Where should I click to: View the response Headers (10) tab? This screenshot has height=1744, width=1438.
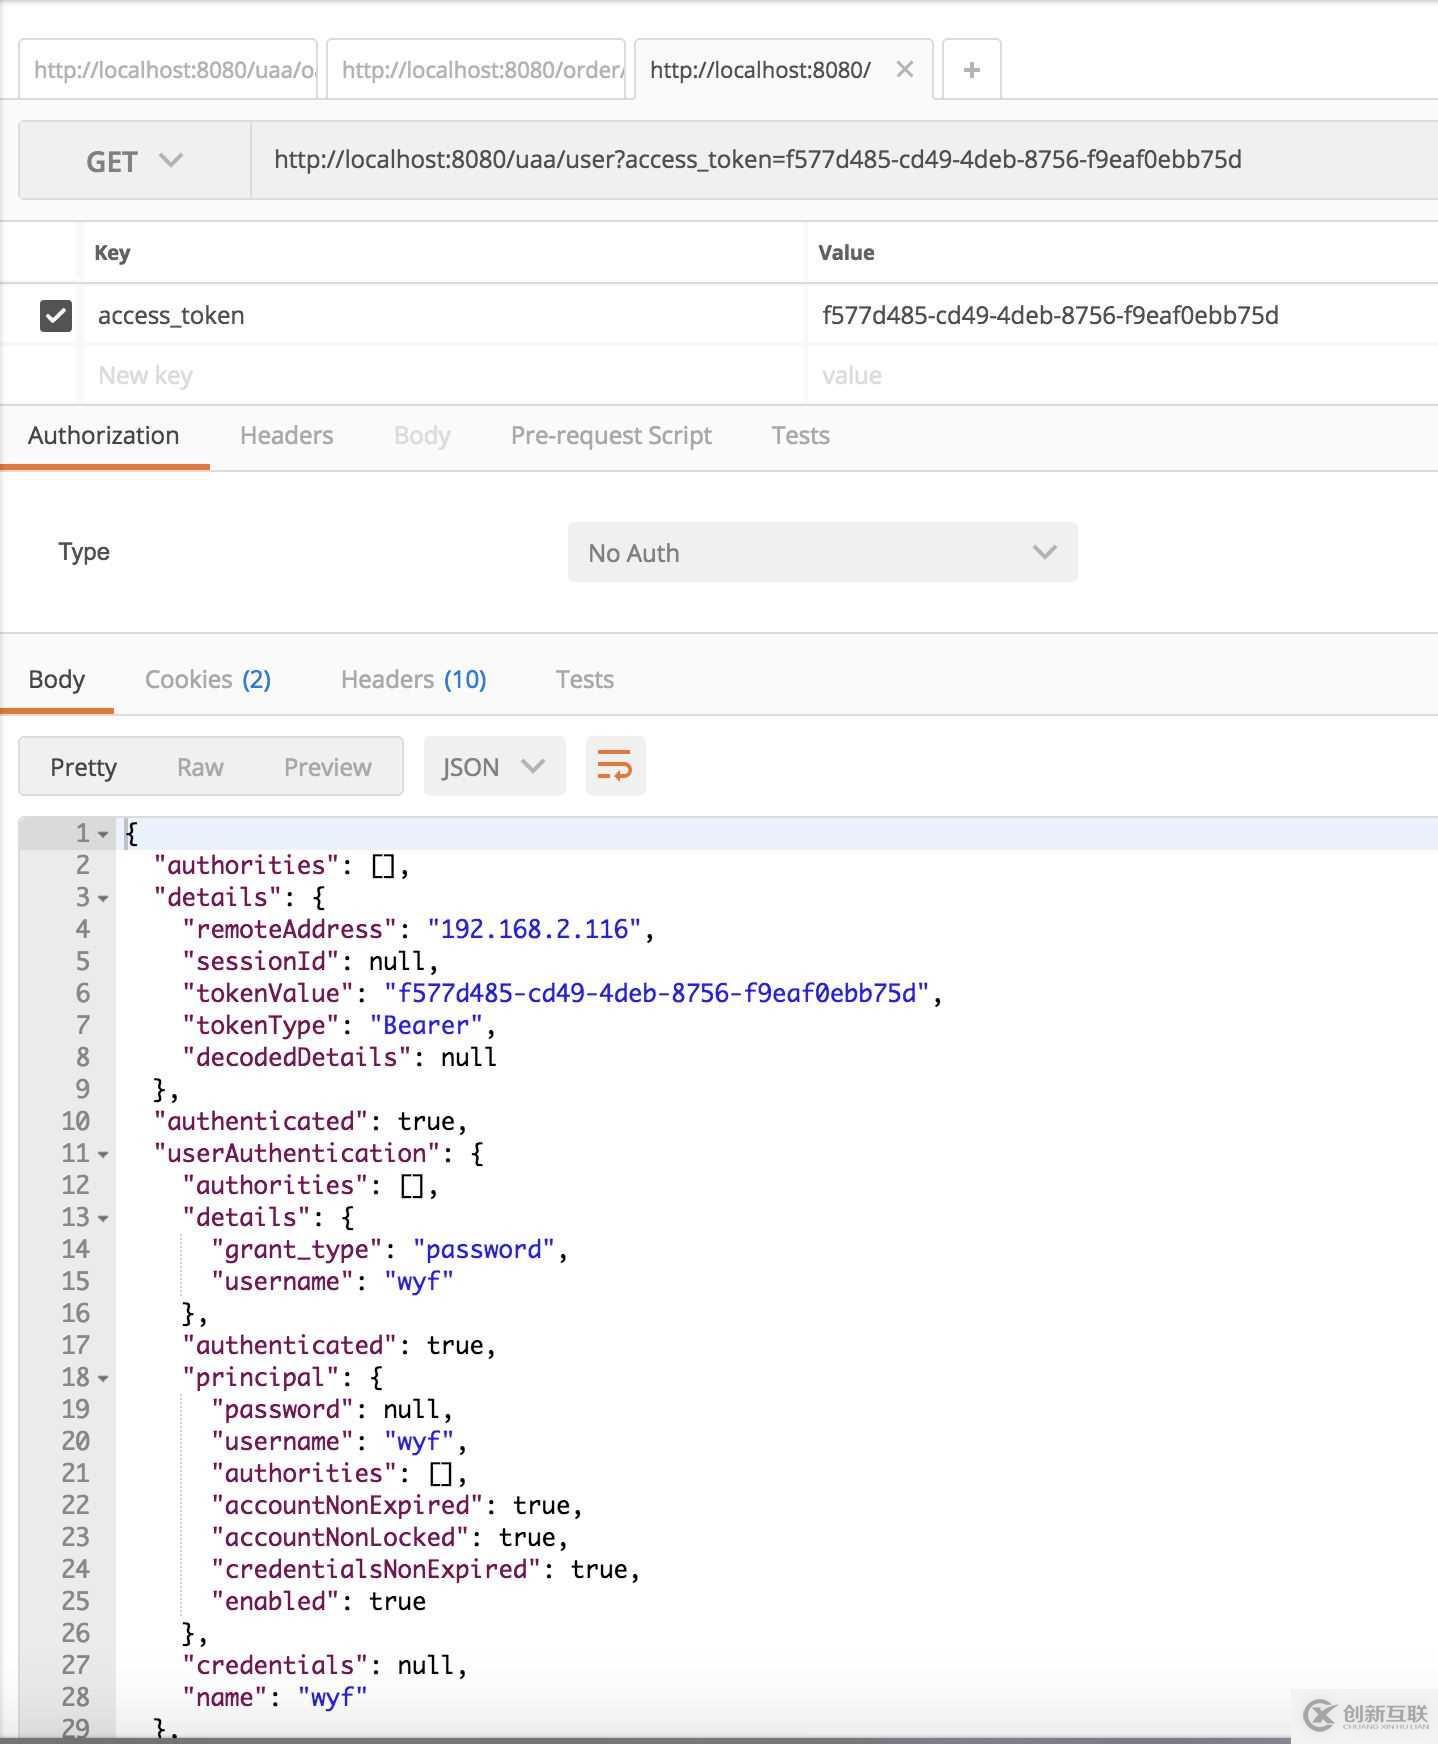click(413, 680)
